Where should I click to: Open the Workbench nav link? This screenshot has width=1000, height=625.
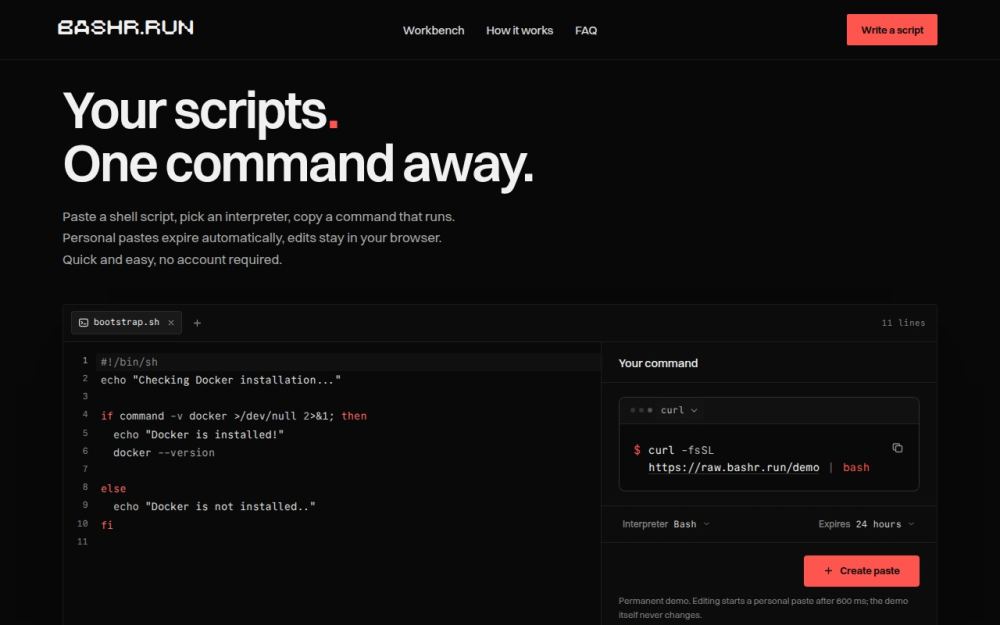[x=433, y=30]
